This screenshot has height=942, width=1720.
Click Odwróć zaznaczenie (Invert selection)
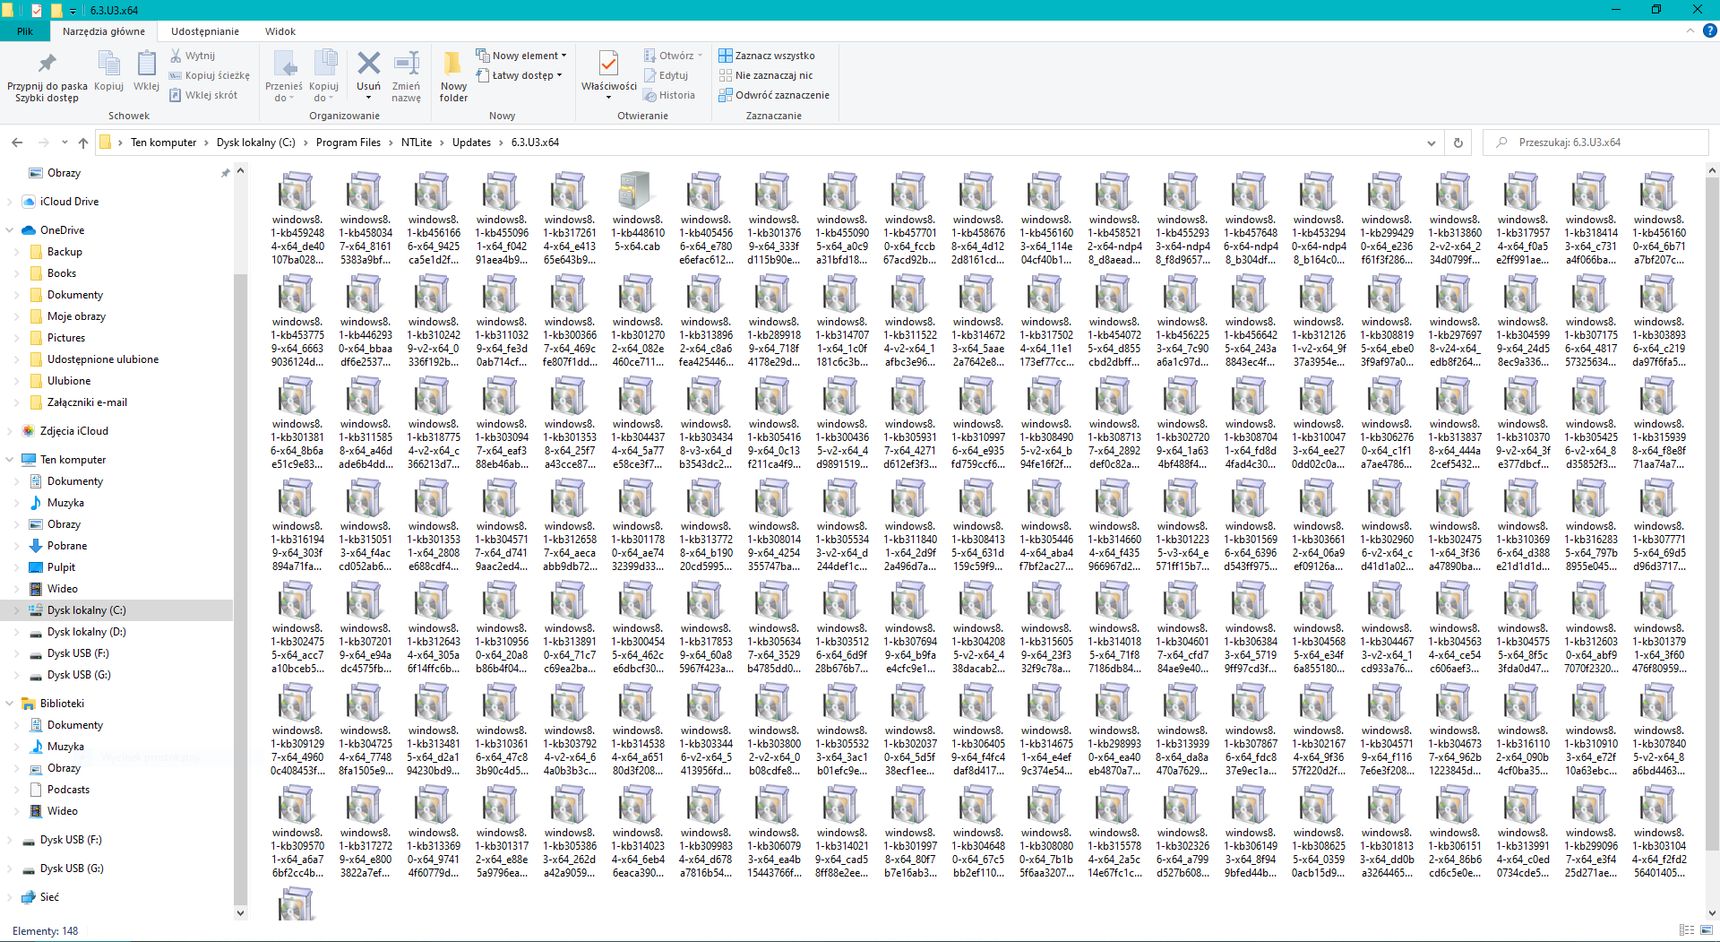[x=773, y=95]
